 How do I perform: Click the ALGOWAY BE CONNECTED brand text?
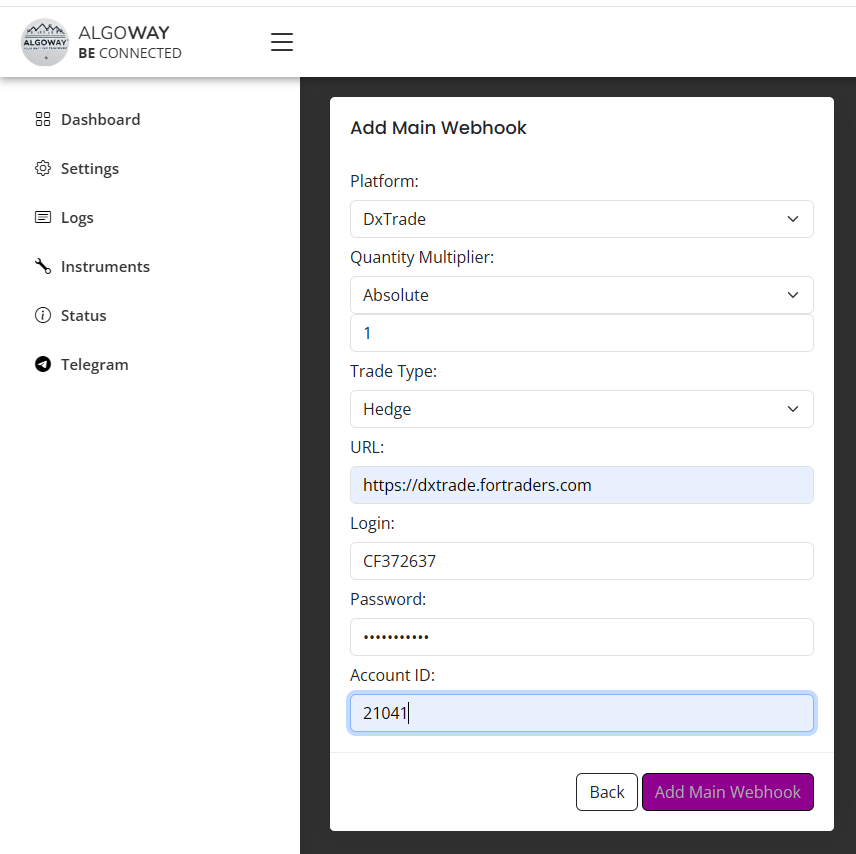130,42
